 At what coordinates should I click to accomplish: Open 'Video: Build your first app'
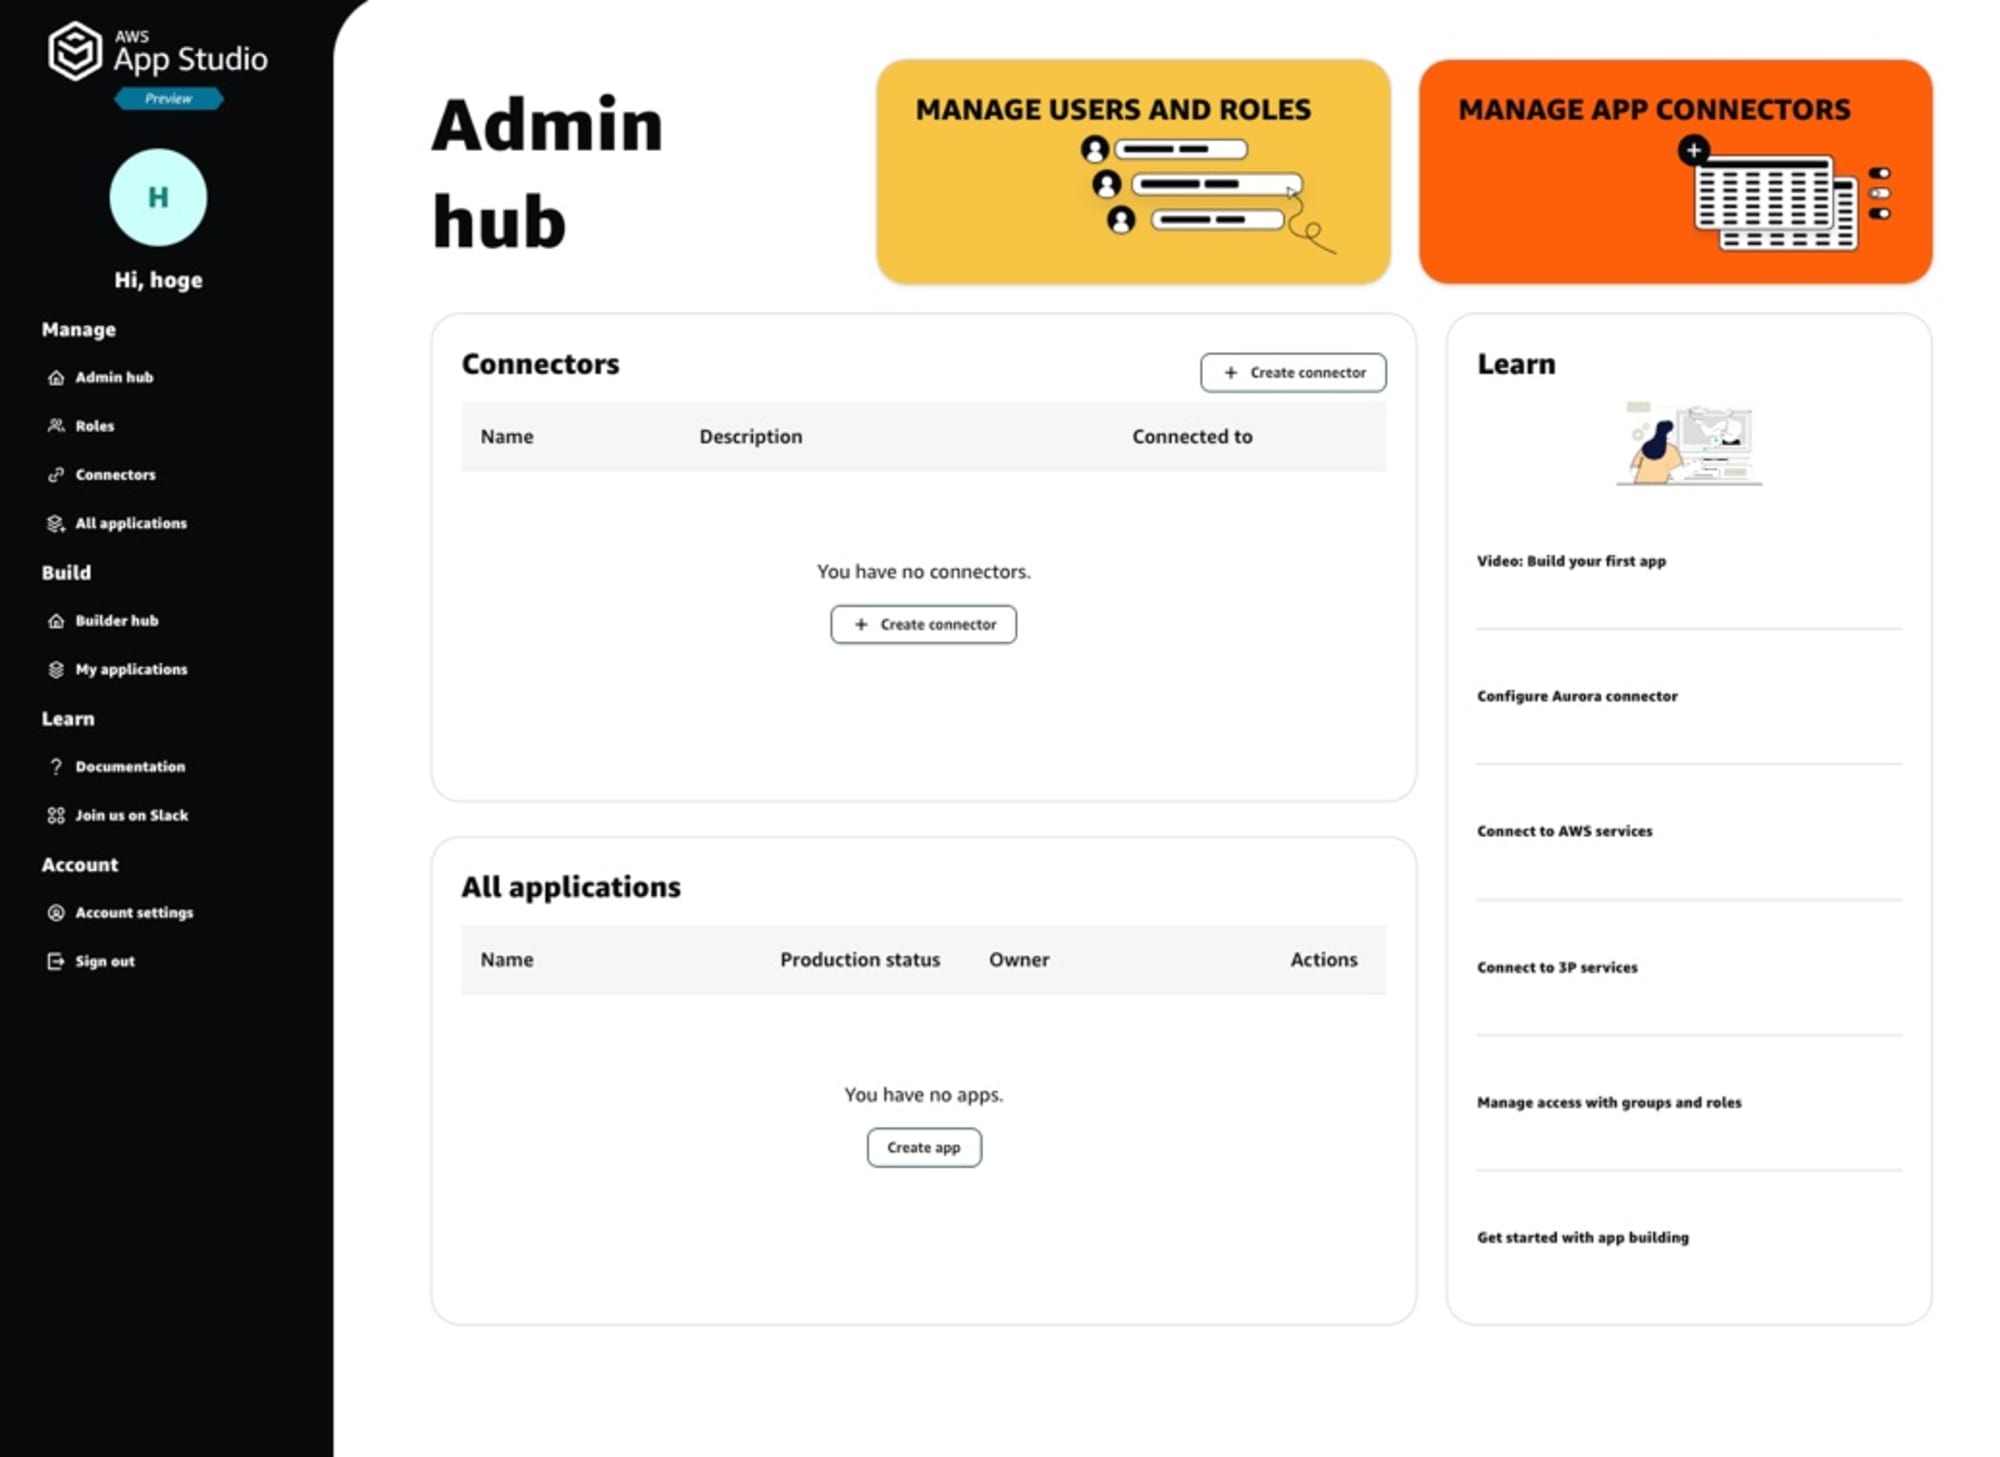tap(1571, 561)
